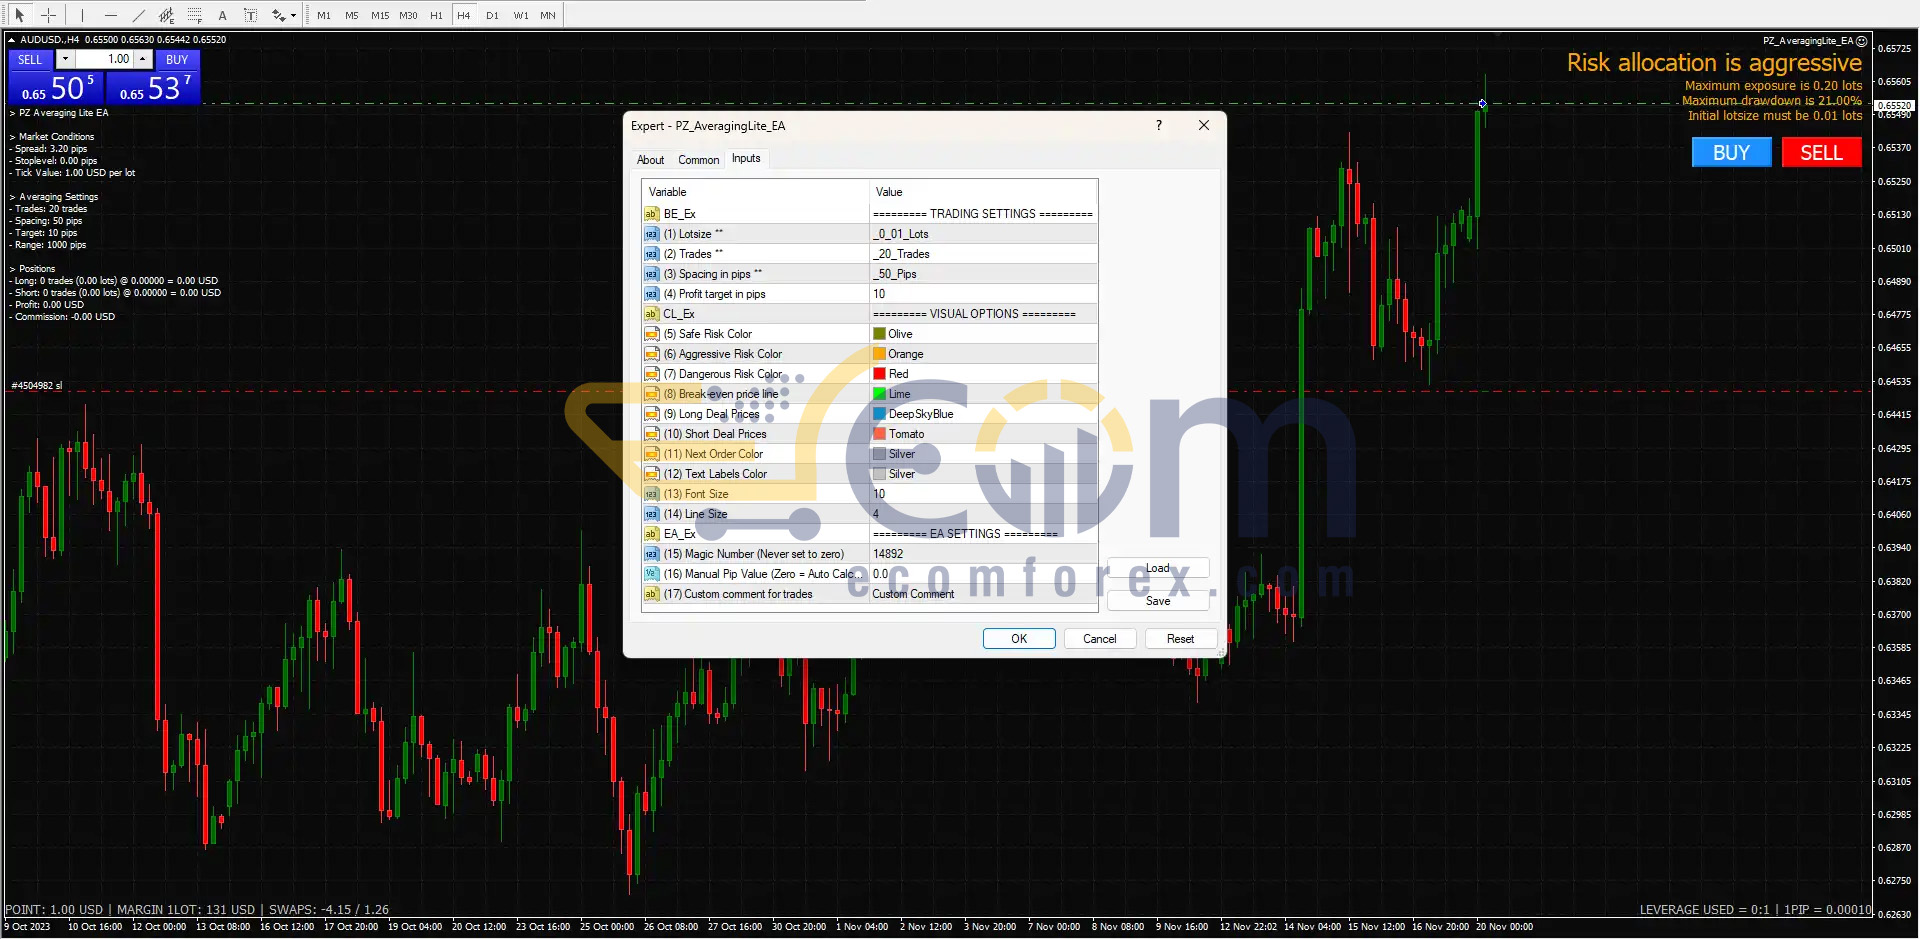Pick the trendline drawing tool

(x=138, y=15)
